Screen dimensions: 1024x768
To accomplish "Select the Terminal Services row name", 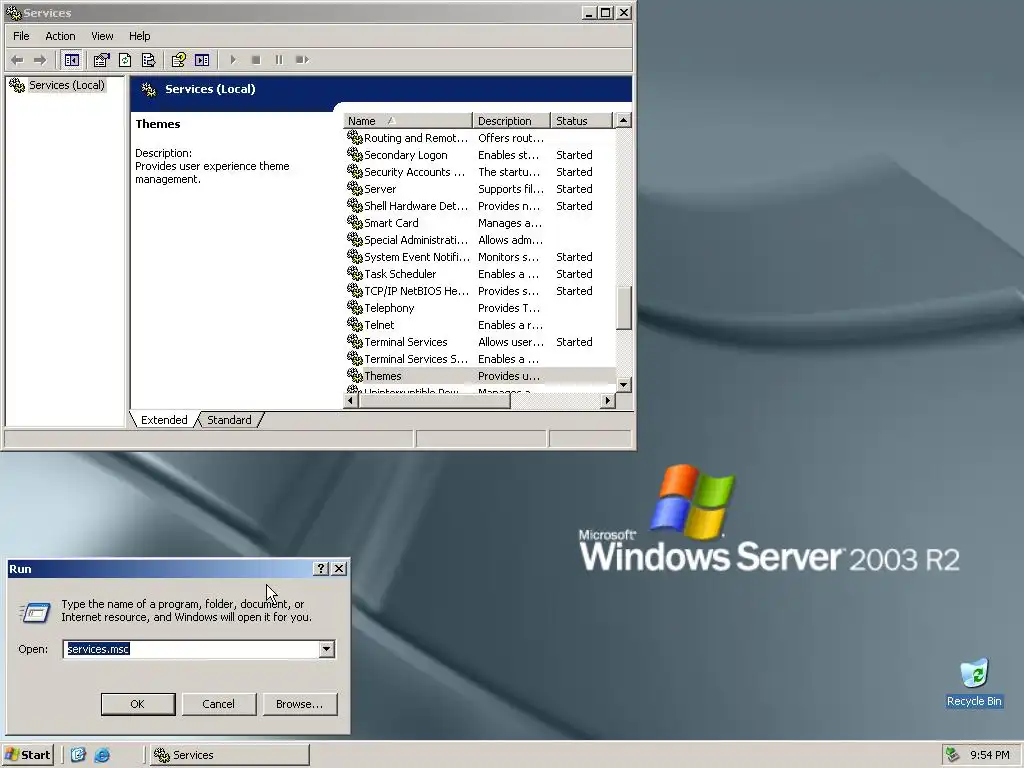I will 406,342.
